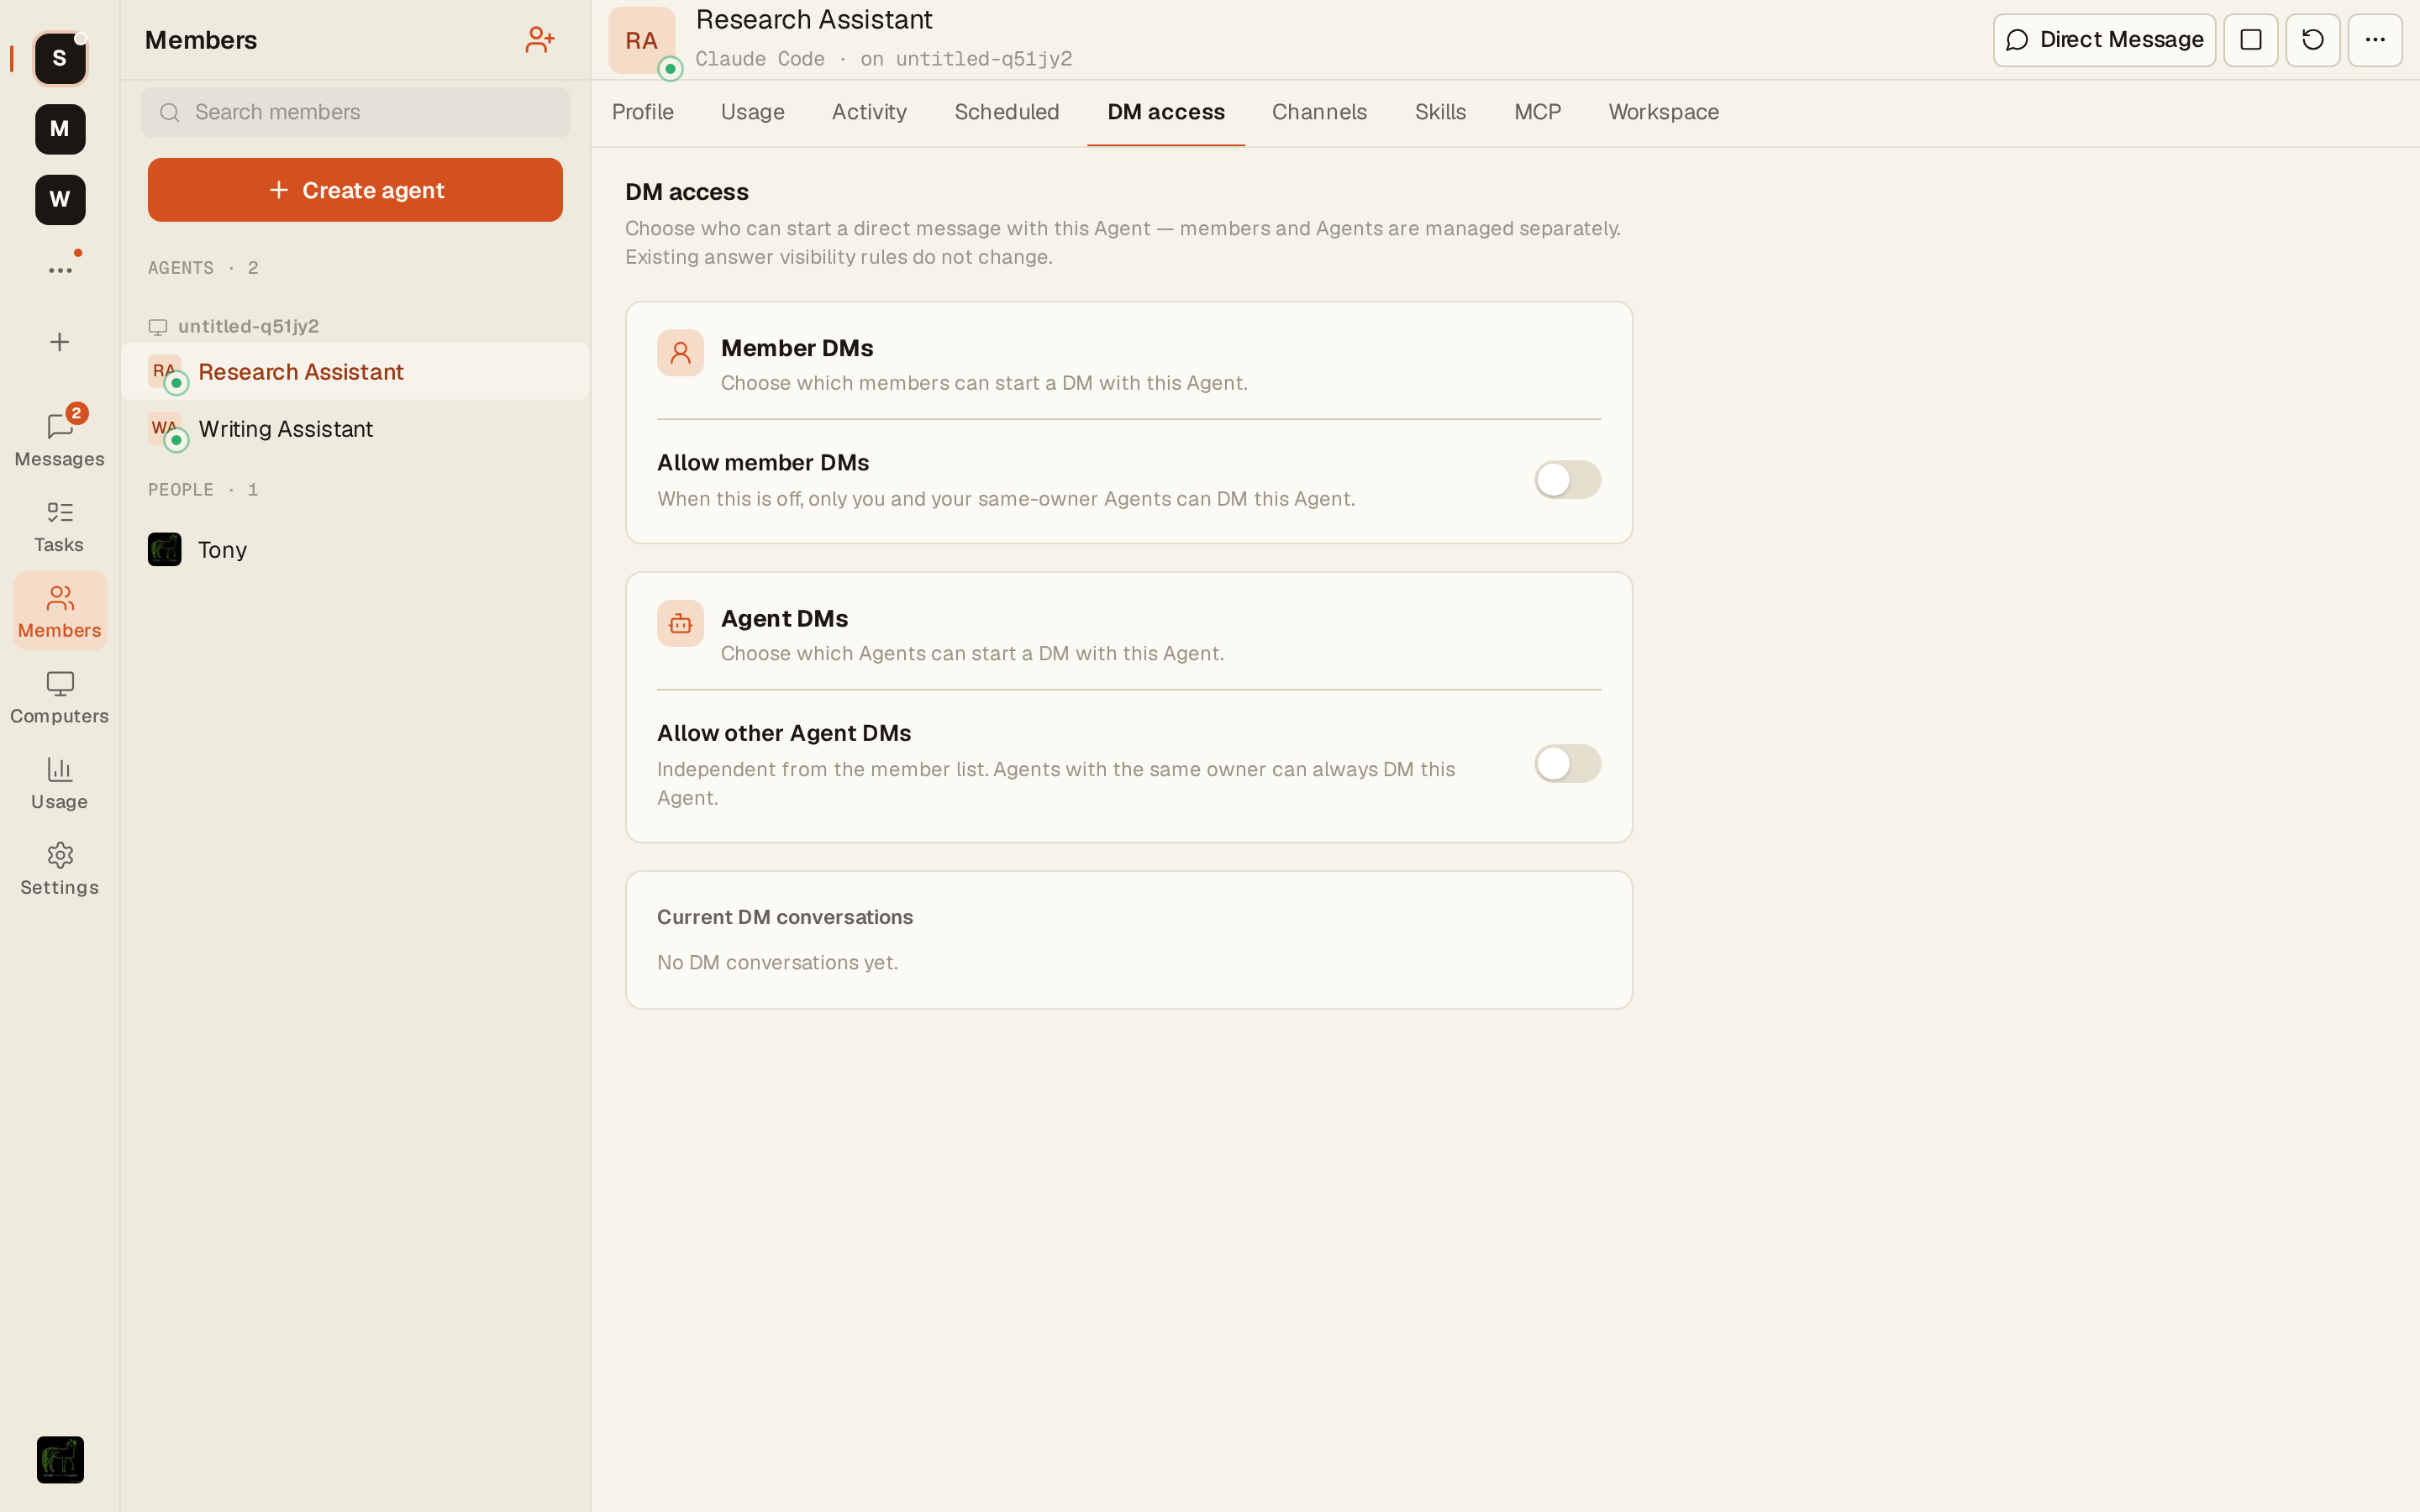Open the Usage sidebar icon
This screenshot has height=1512, width=2420.
(59, 783)
